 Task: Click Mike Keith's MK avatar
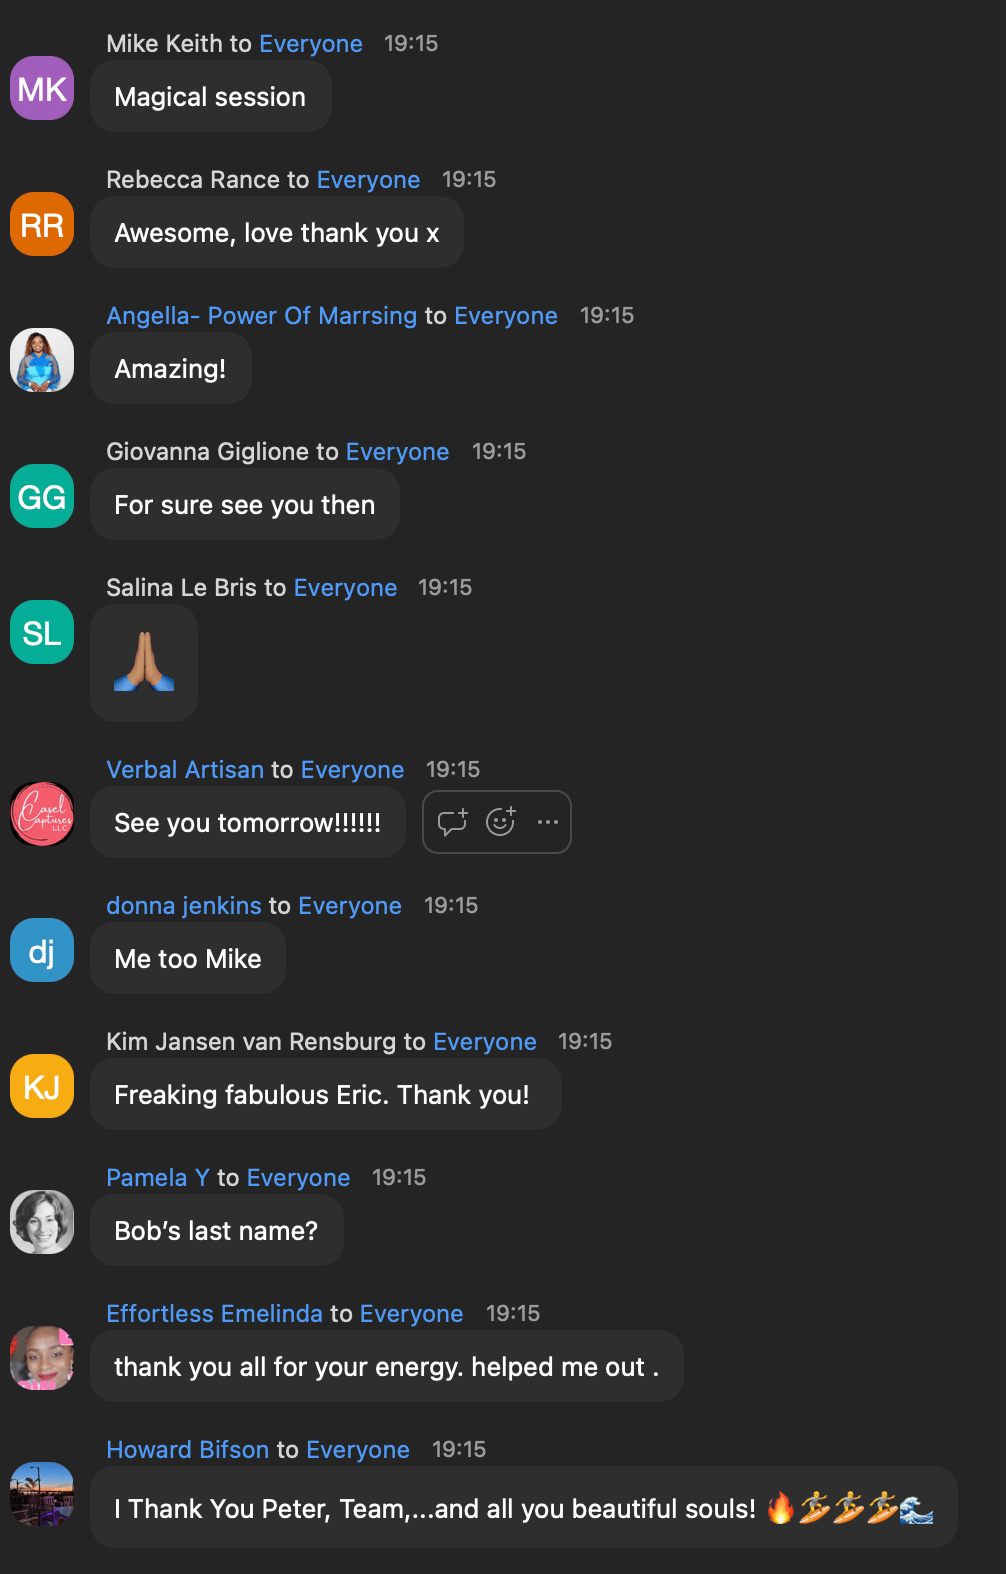click(42, 89)
